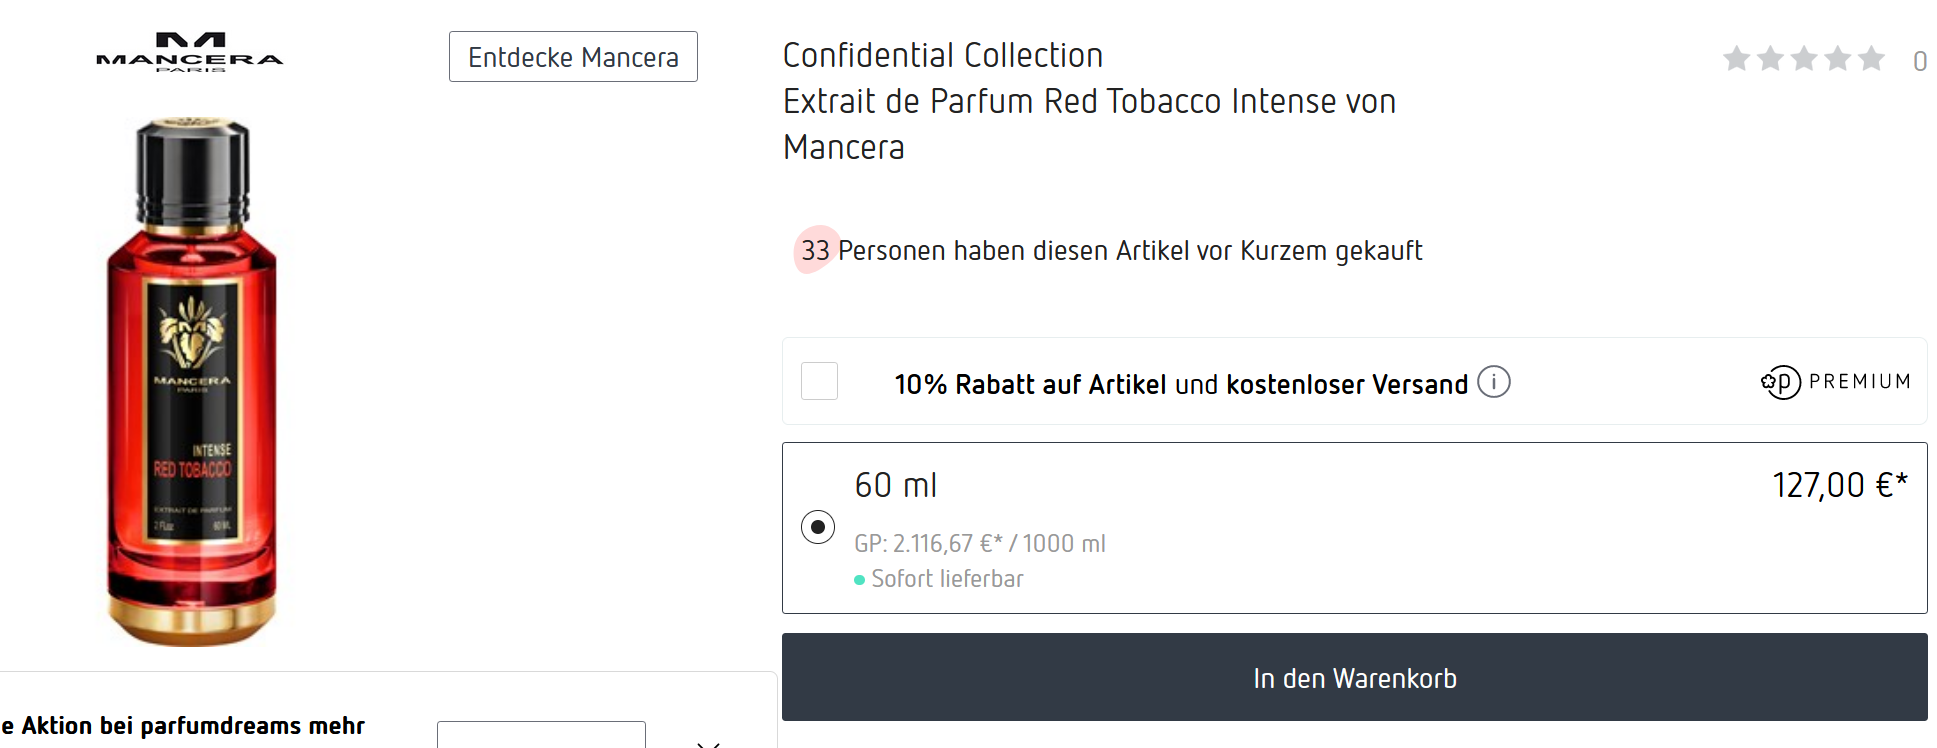The height and width of the screenshot is (748, 1937).
Task: Select the second rating star
Action: coord(1770,59)
